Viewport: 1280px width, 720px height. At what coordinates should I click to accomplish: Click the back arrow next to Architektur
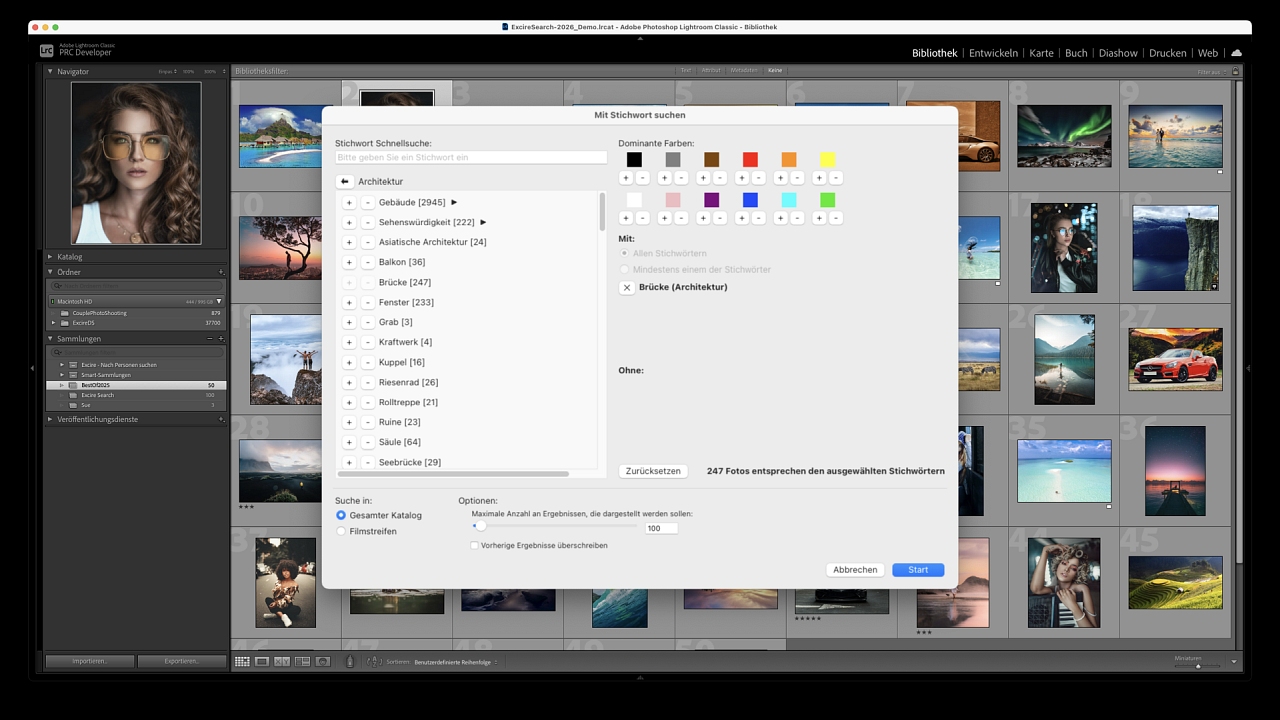[344, 182]
